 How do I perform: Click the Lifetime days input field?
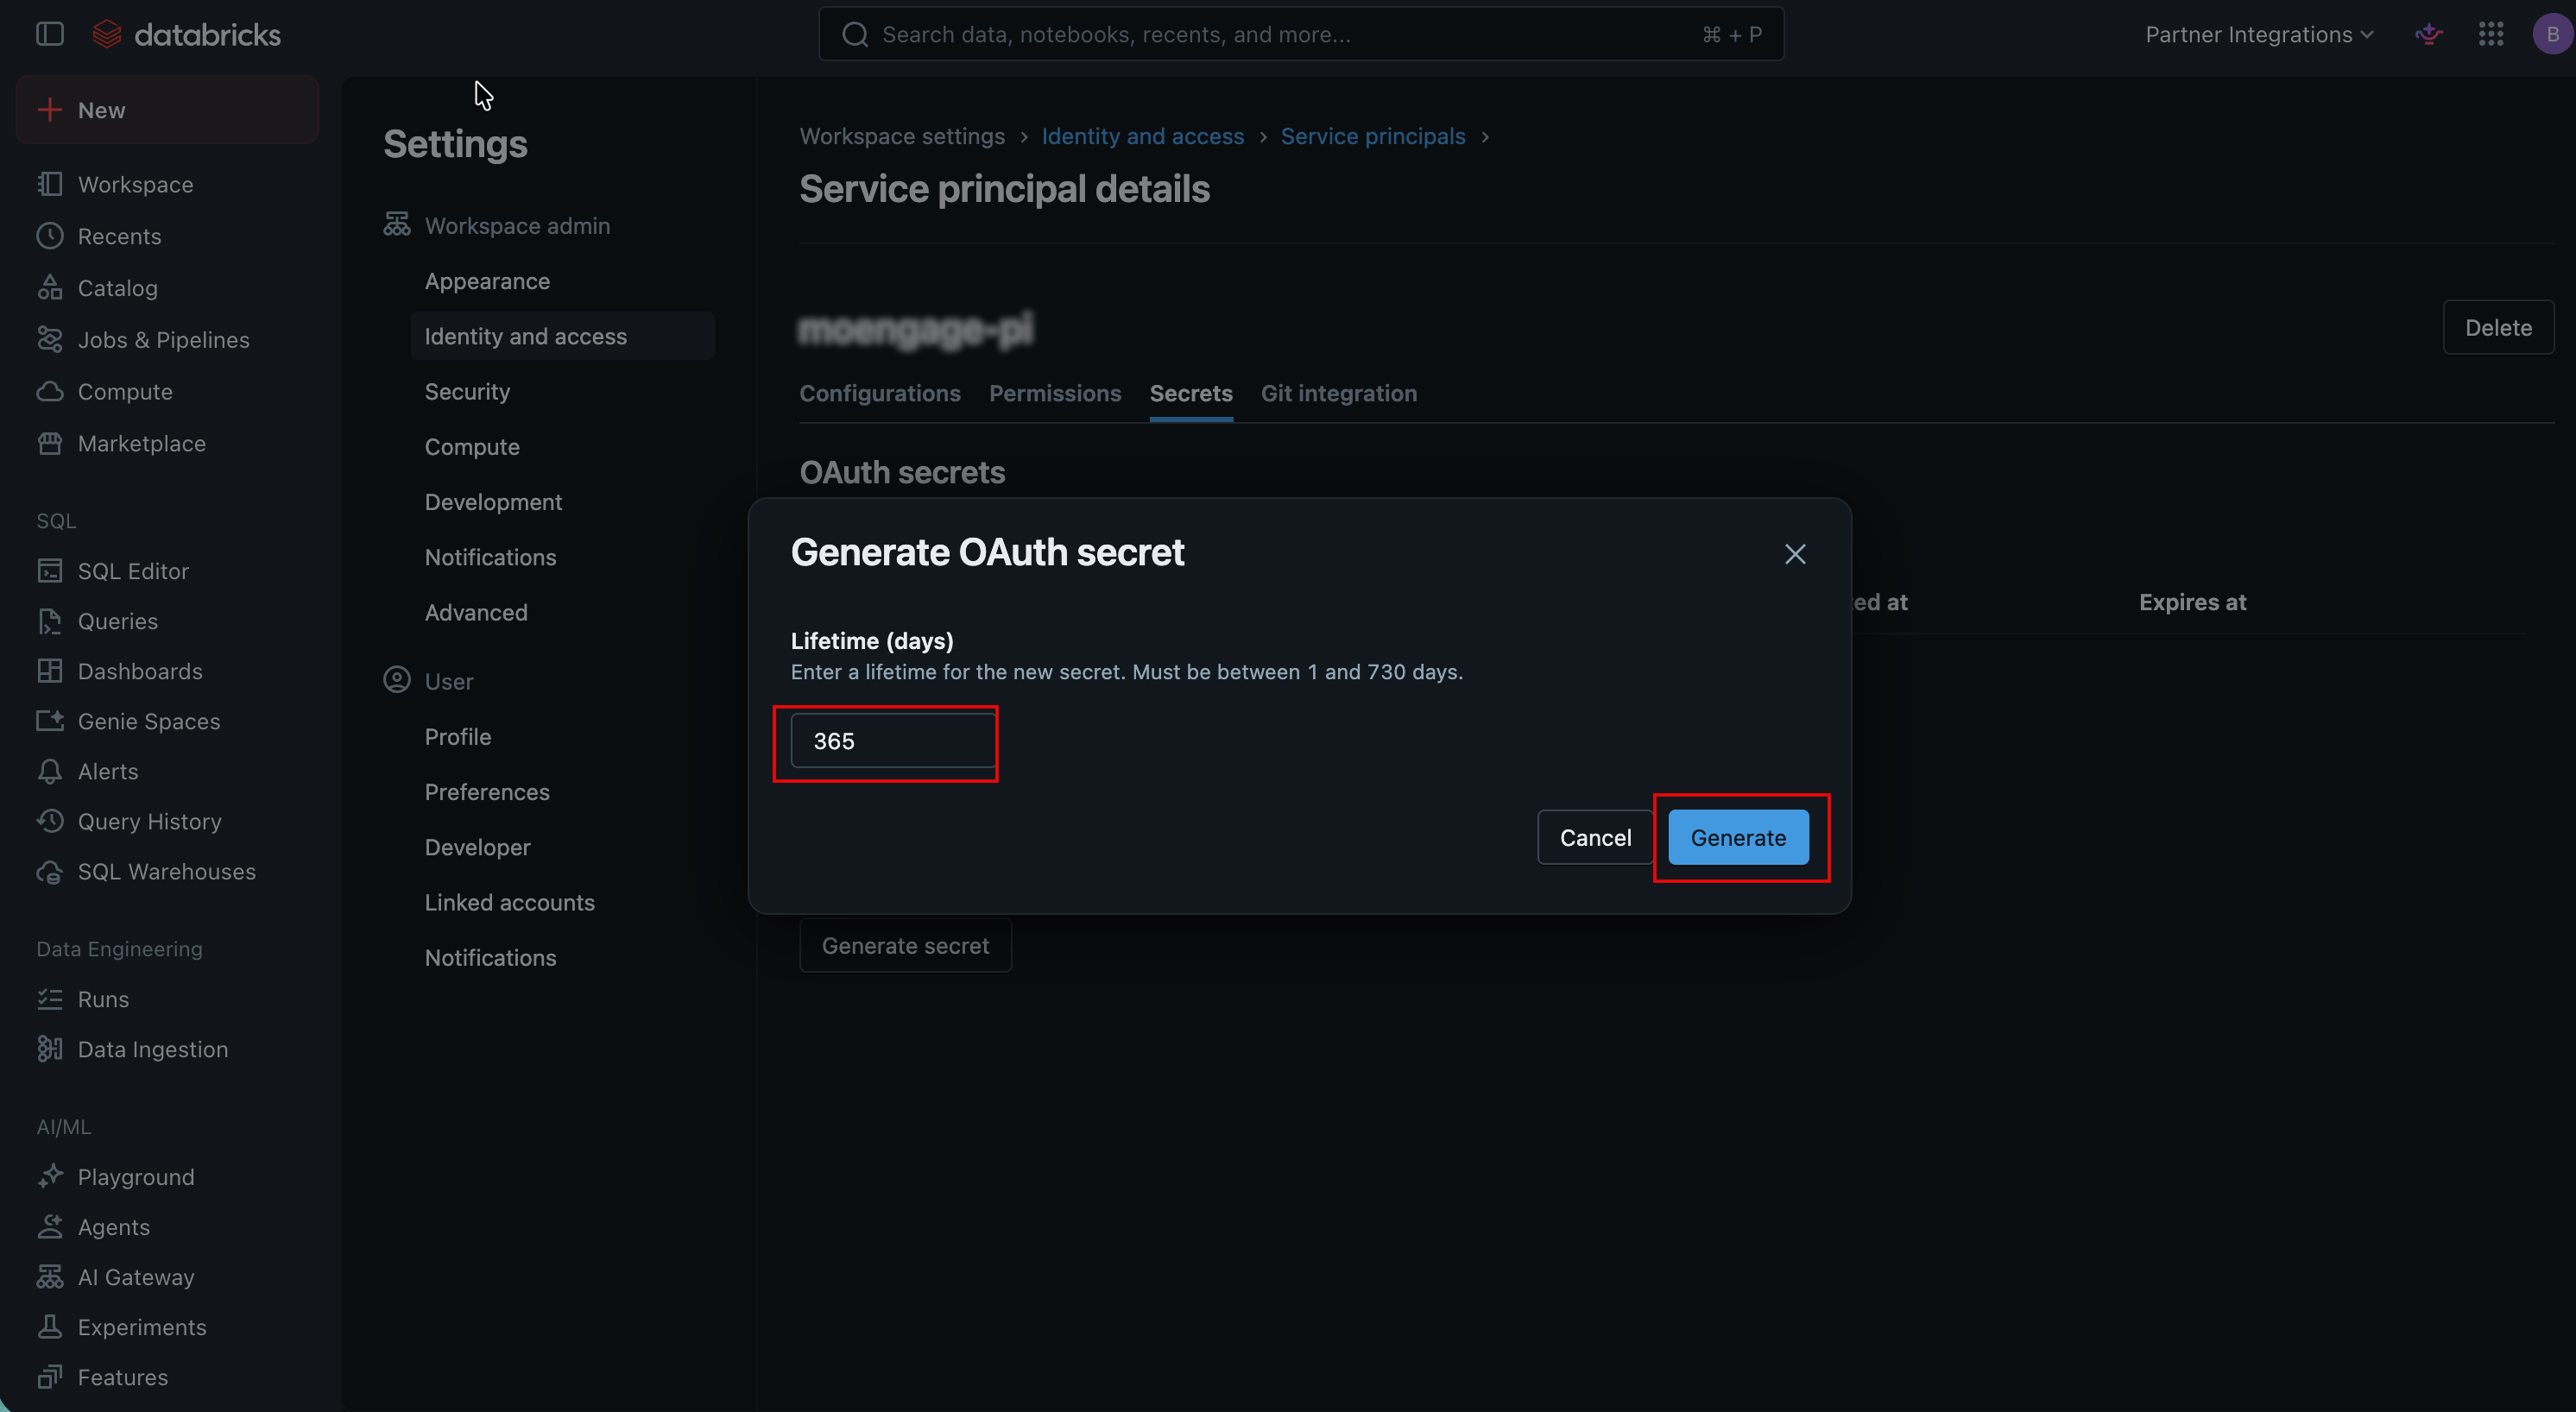pyautogui.click(x=892, y=741)
